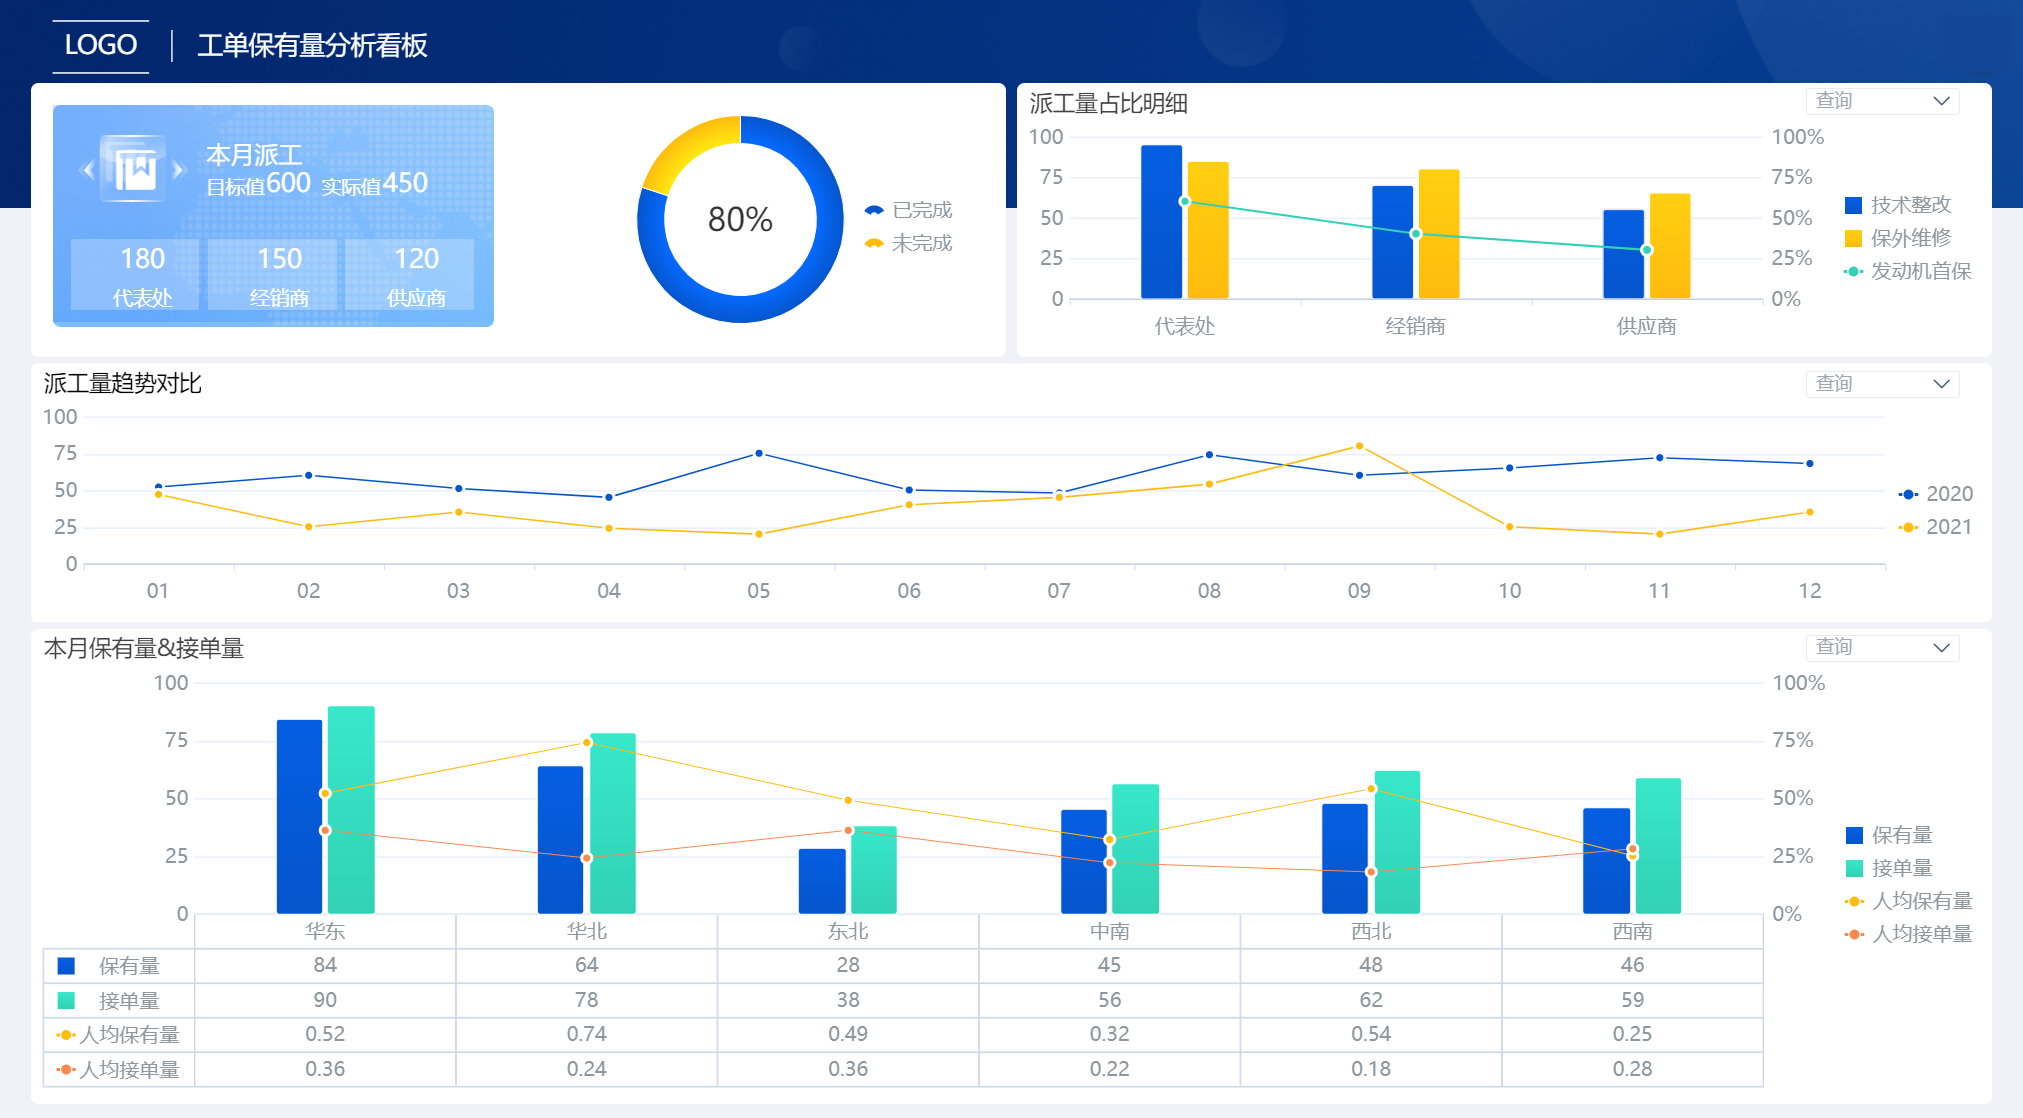Hide the 技术整改 series via legend
The image size is (2023, 1118).
point(1853,205)
